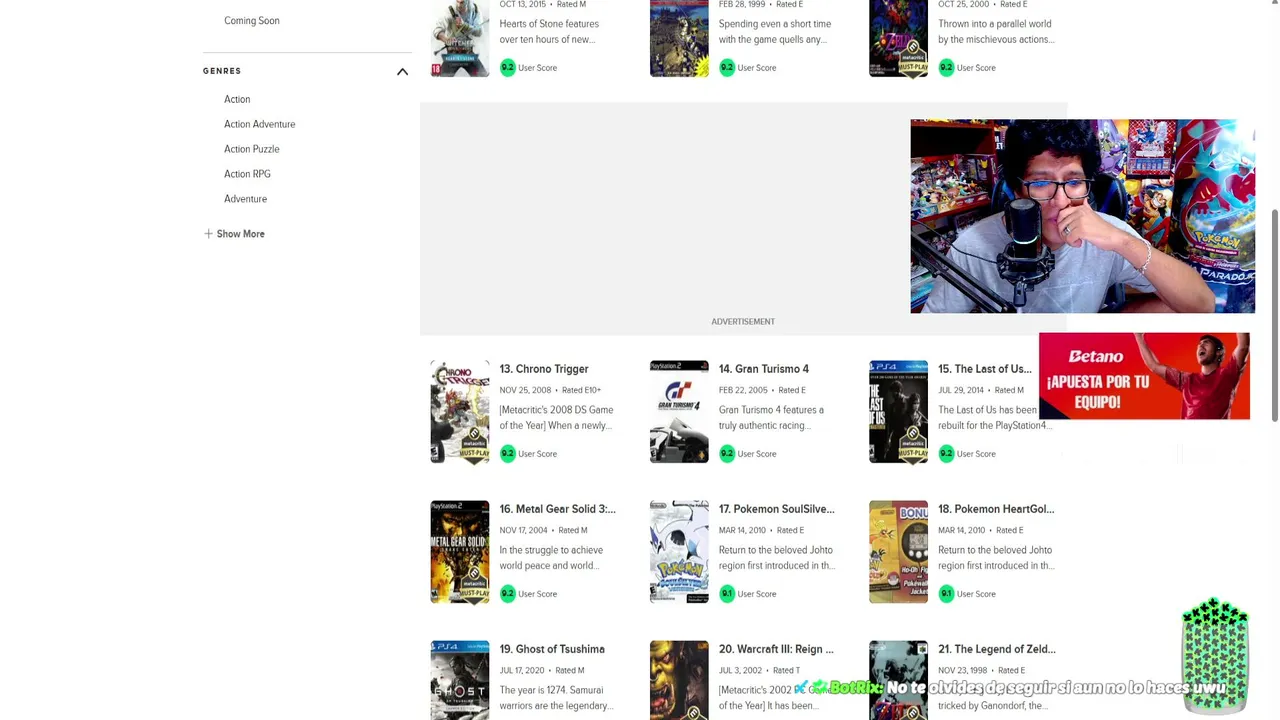Select the Action Adventure genre filter
Screen dimensions: 1280x720
tap(260, 125)
